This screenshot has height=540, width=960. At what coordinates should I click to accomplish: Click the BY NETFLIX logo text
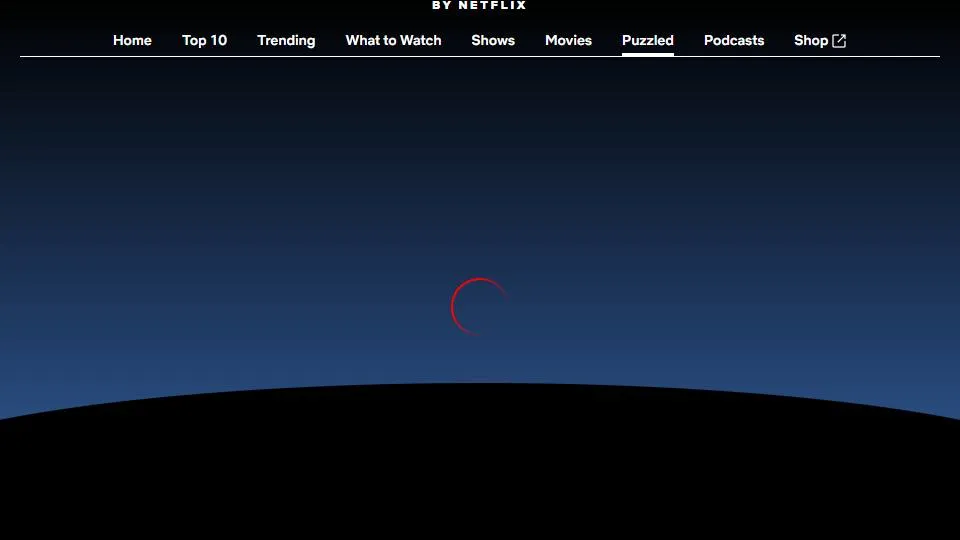(479, 5)
